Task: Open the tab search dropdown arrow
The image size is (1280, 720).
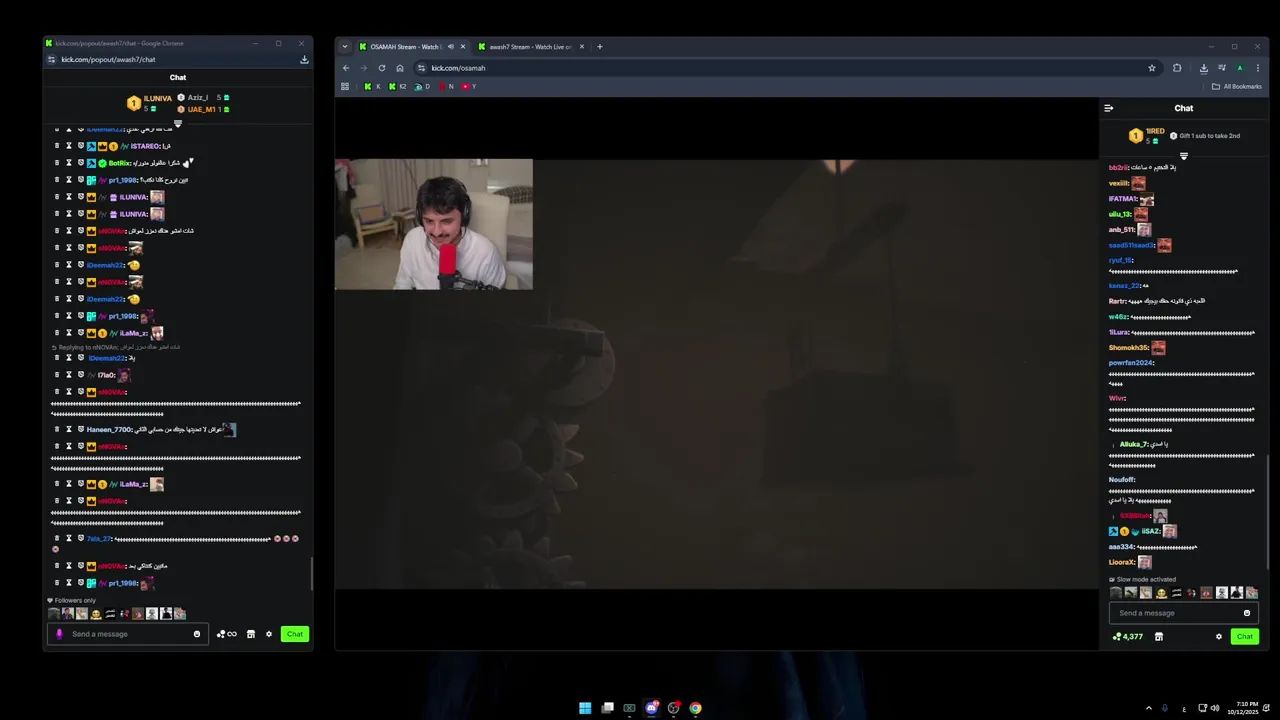Action: [x=345, y=47]
